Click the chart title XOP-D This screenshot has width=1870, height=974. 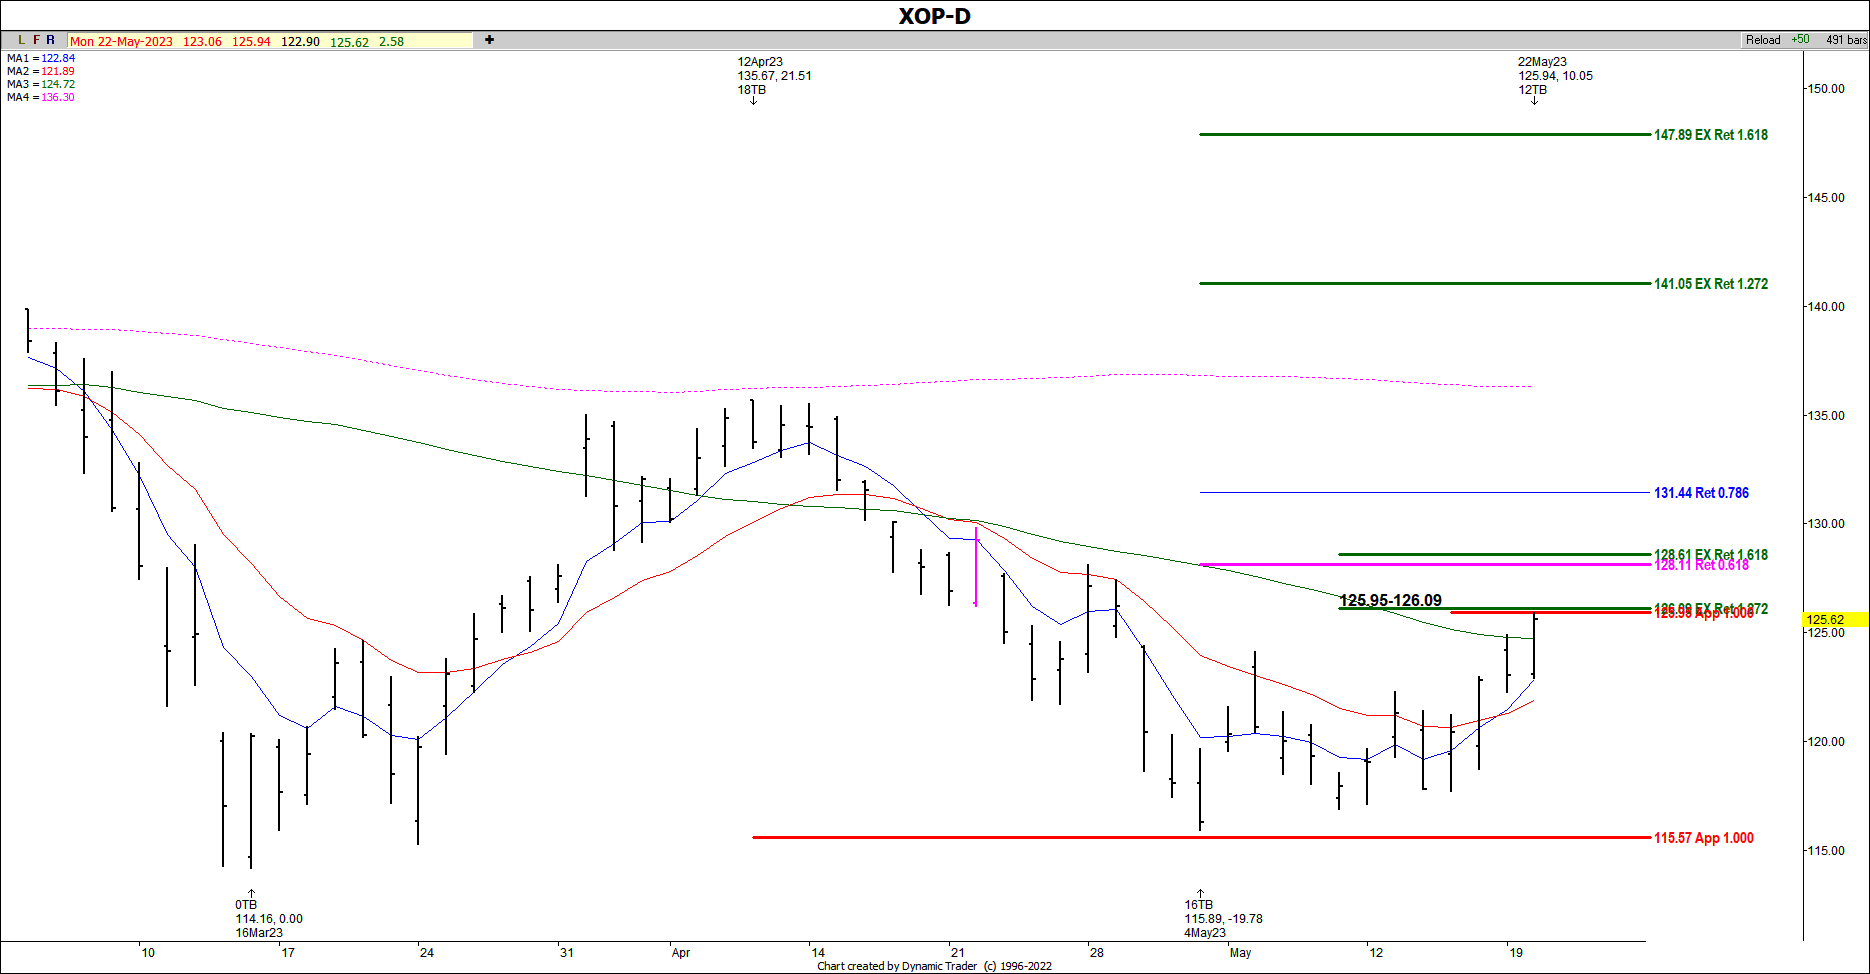pyautogui.click(x=934, y=16)
